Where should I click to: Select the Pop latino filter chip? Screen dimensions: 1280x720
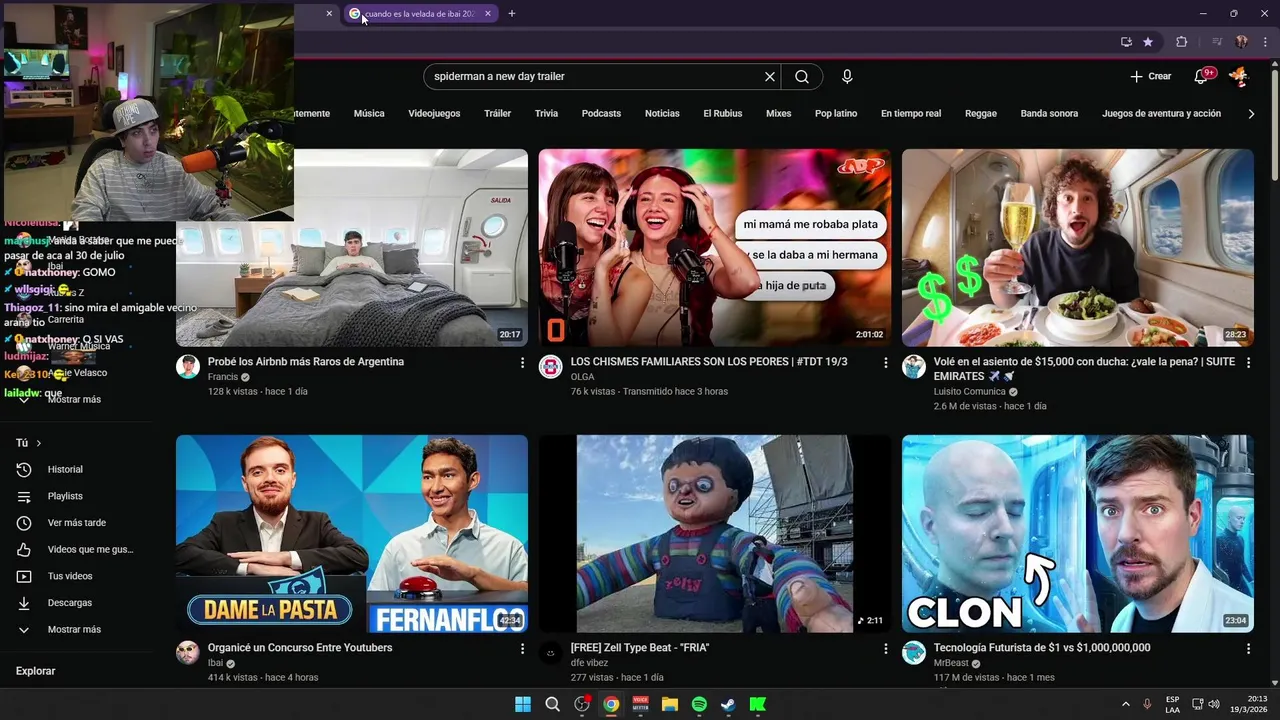point(836,114)
